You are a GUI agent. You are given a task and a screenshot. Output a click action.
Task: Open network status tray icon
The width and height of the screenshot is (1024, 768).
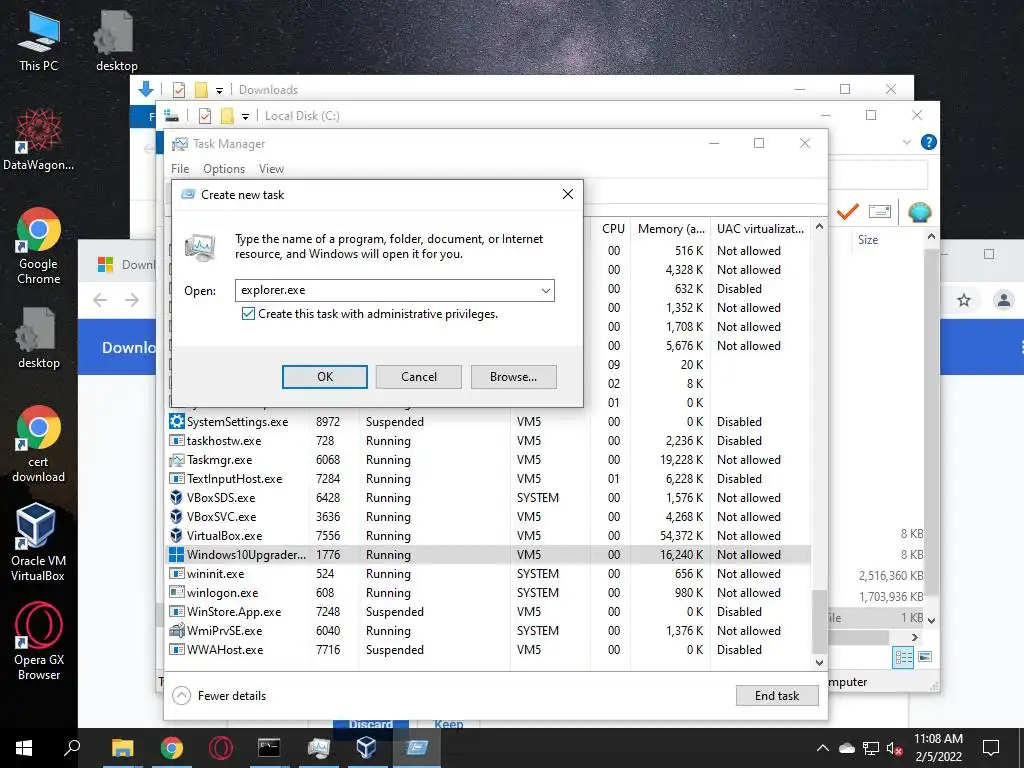tap(871, 748)
